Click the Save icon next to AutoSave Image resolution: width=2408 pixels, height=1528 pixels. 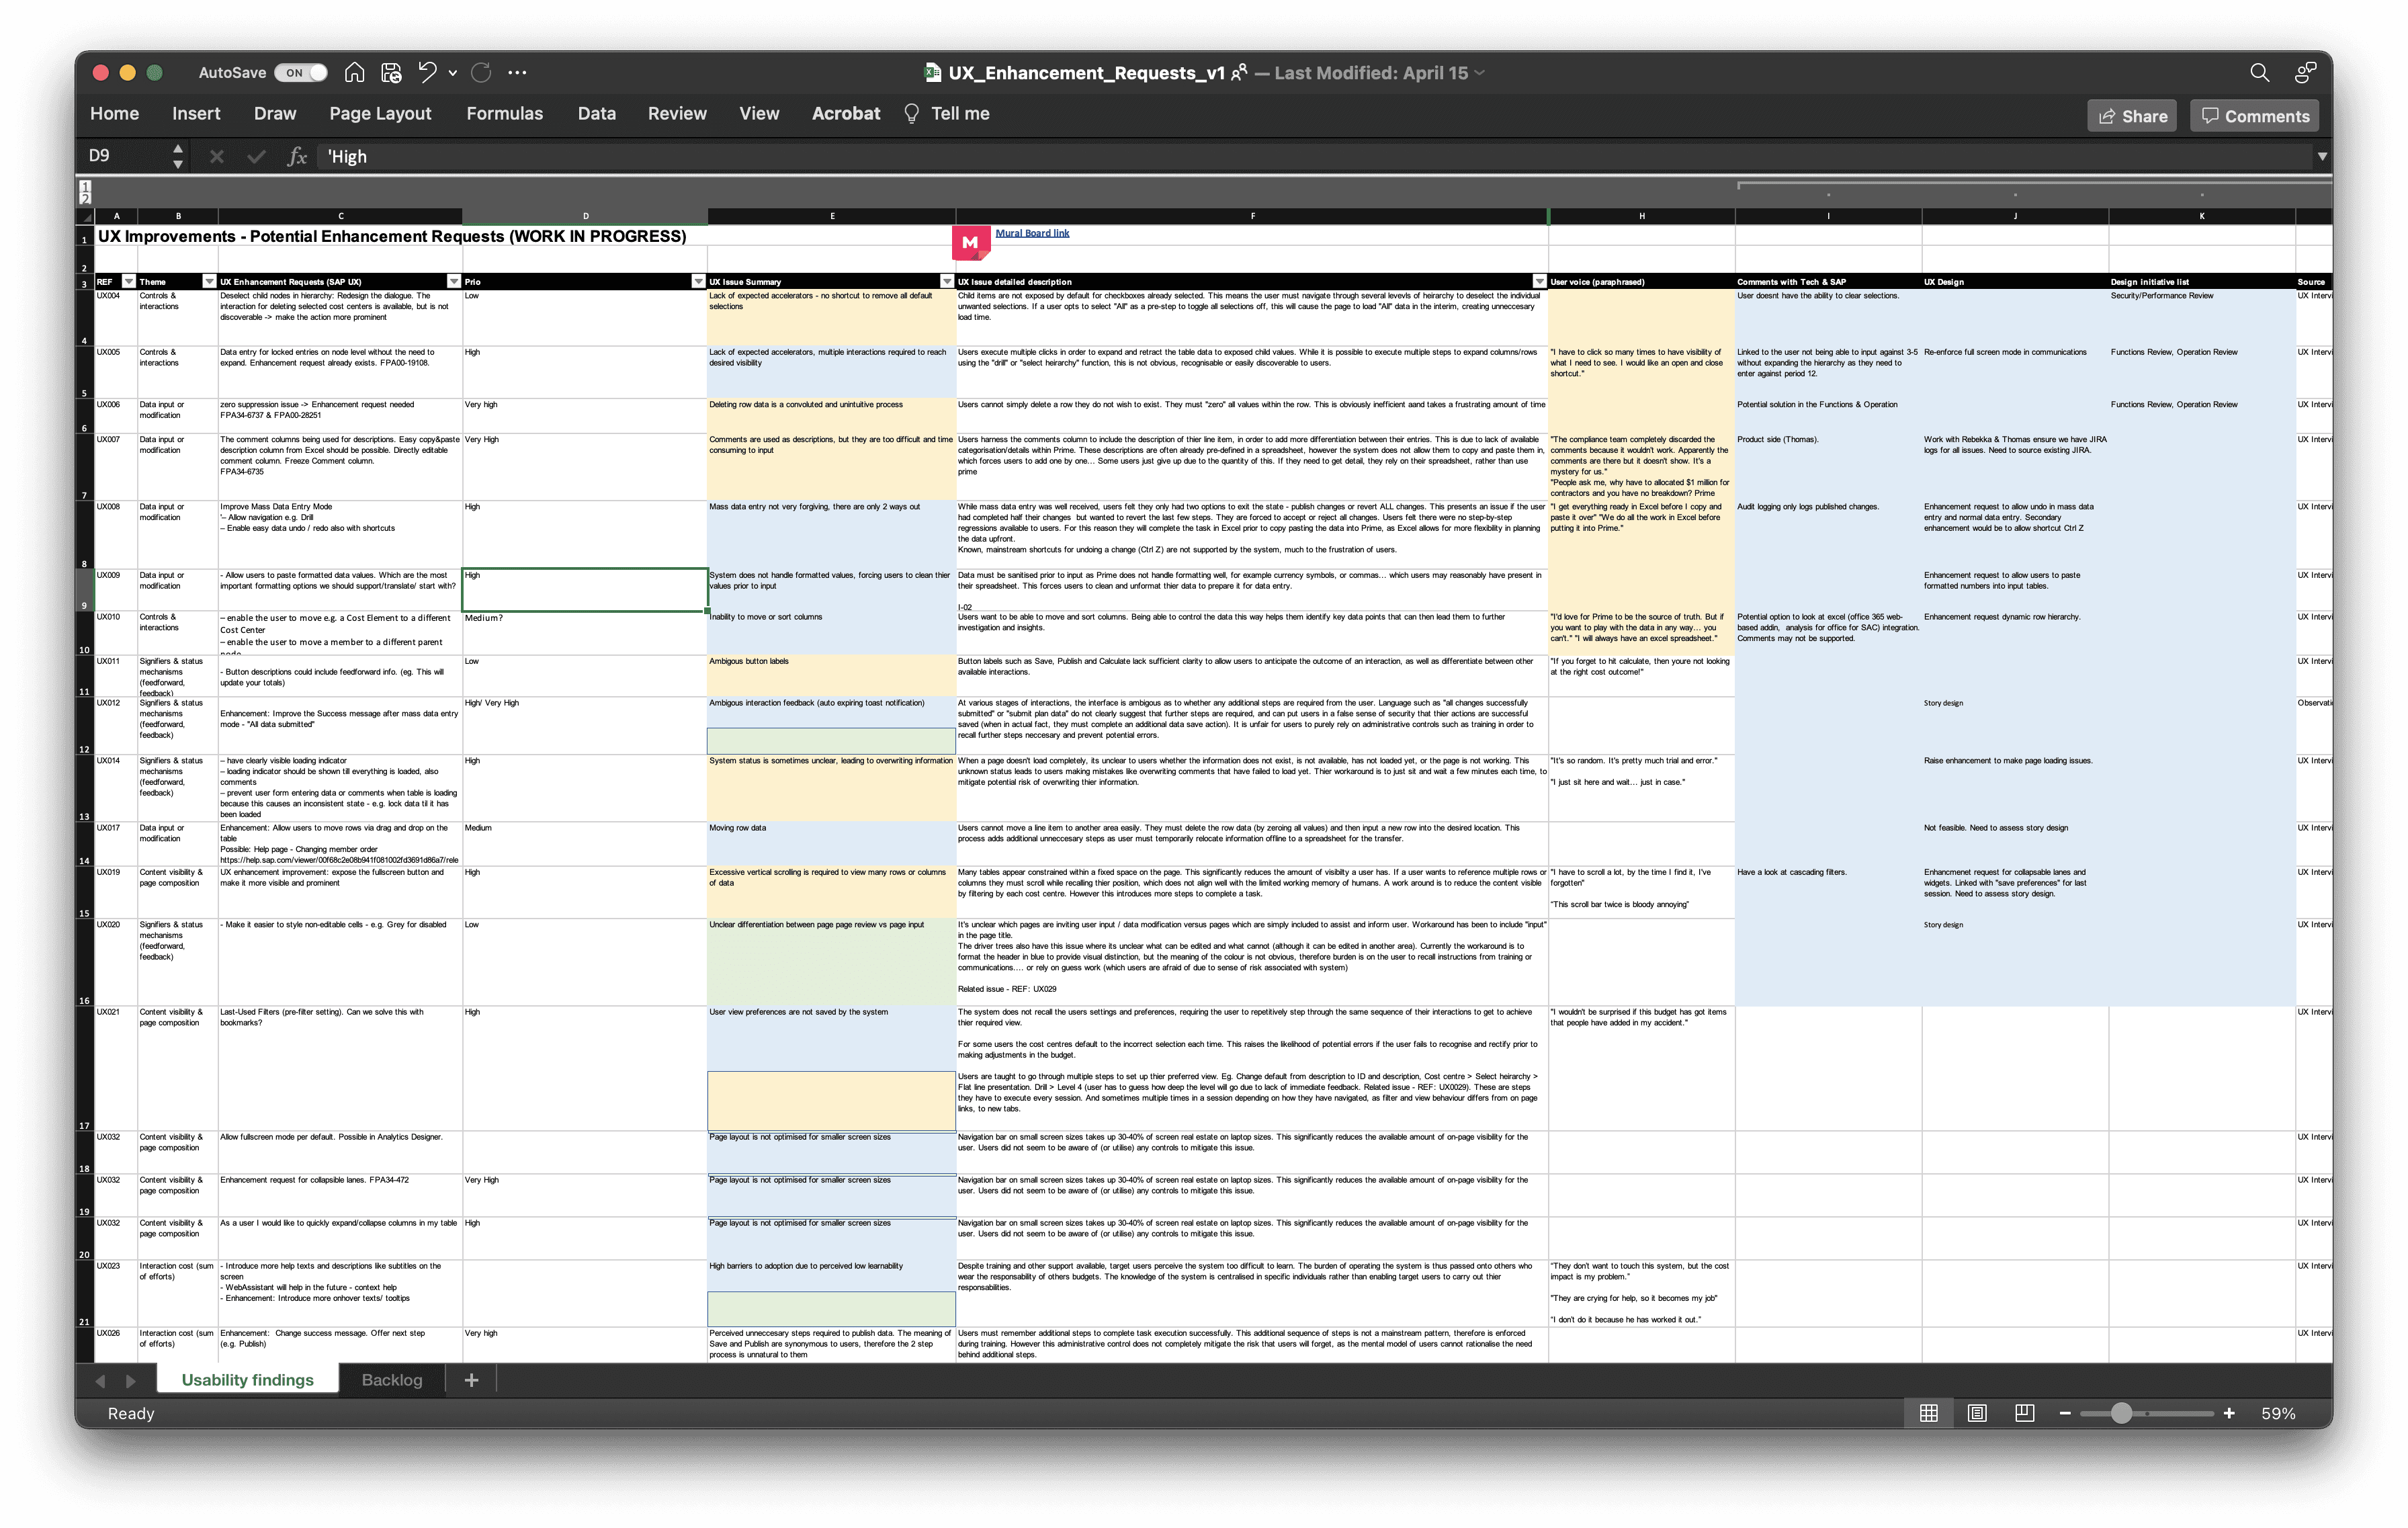391,73
